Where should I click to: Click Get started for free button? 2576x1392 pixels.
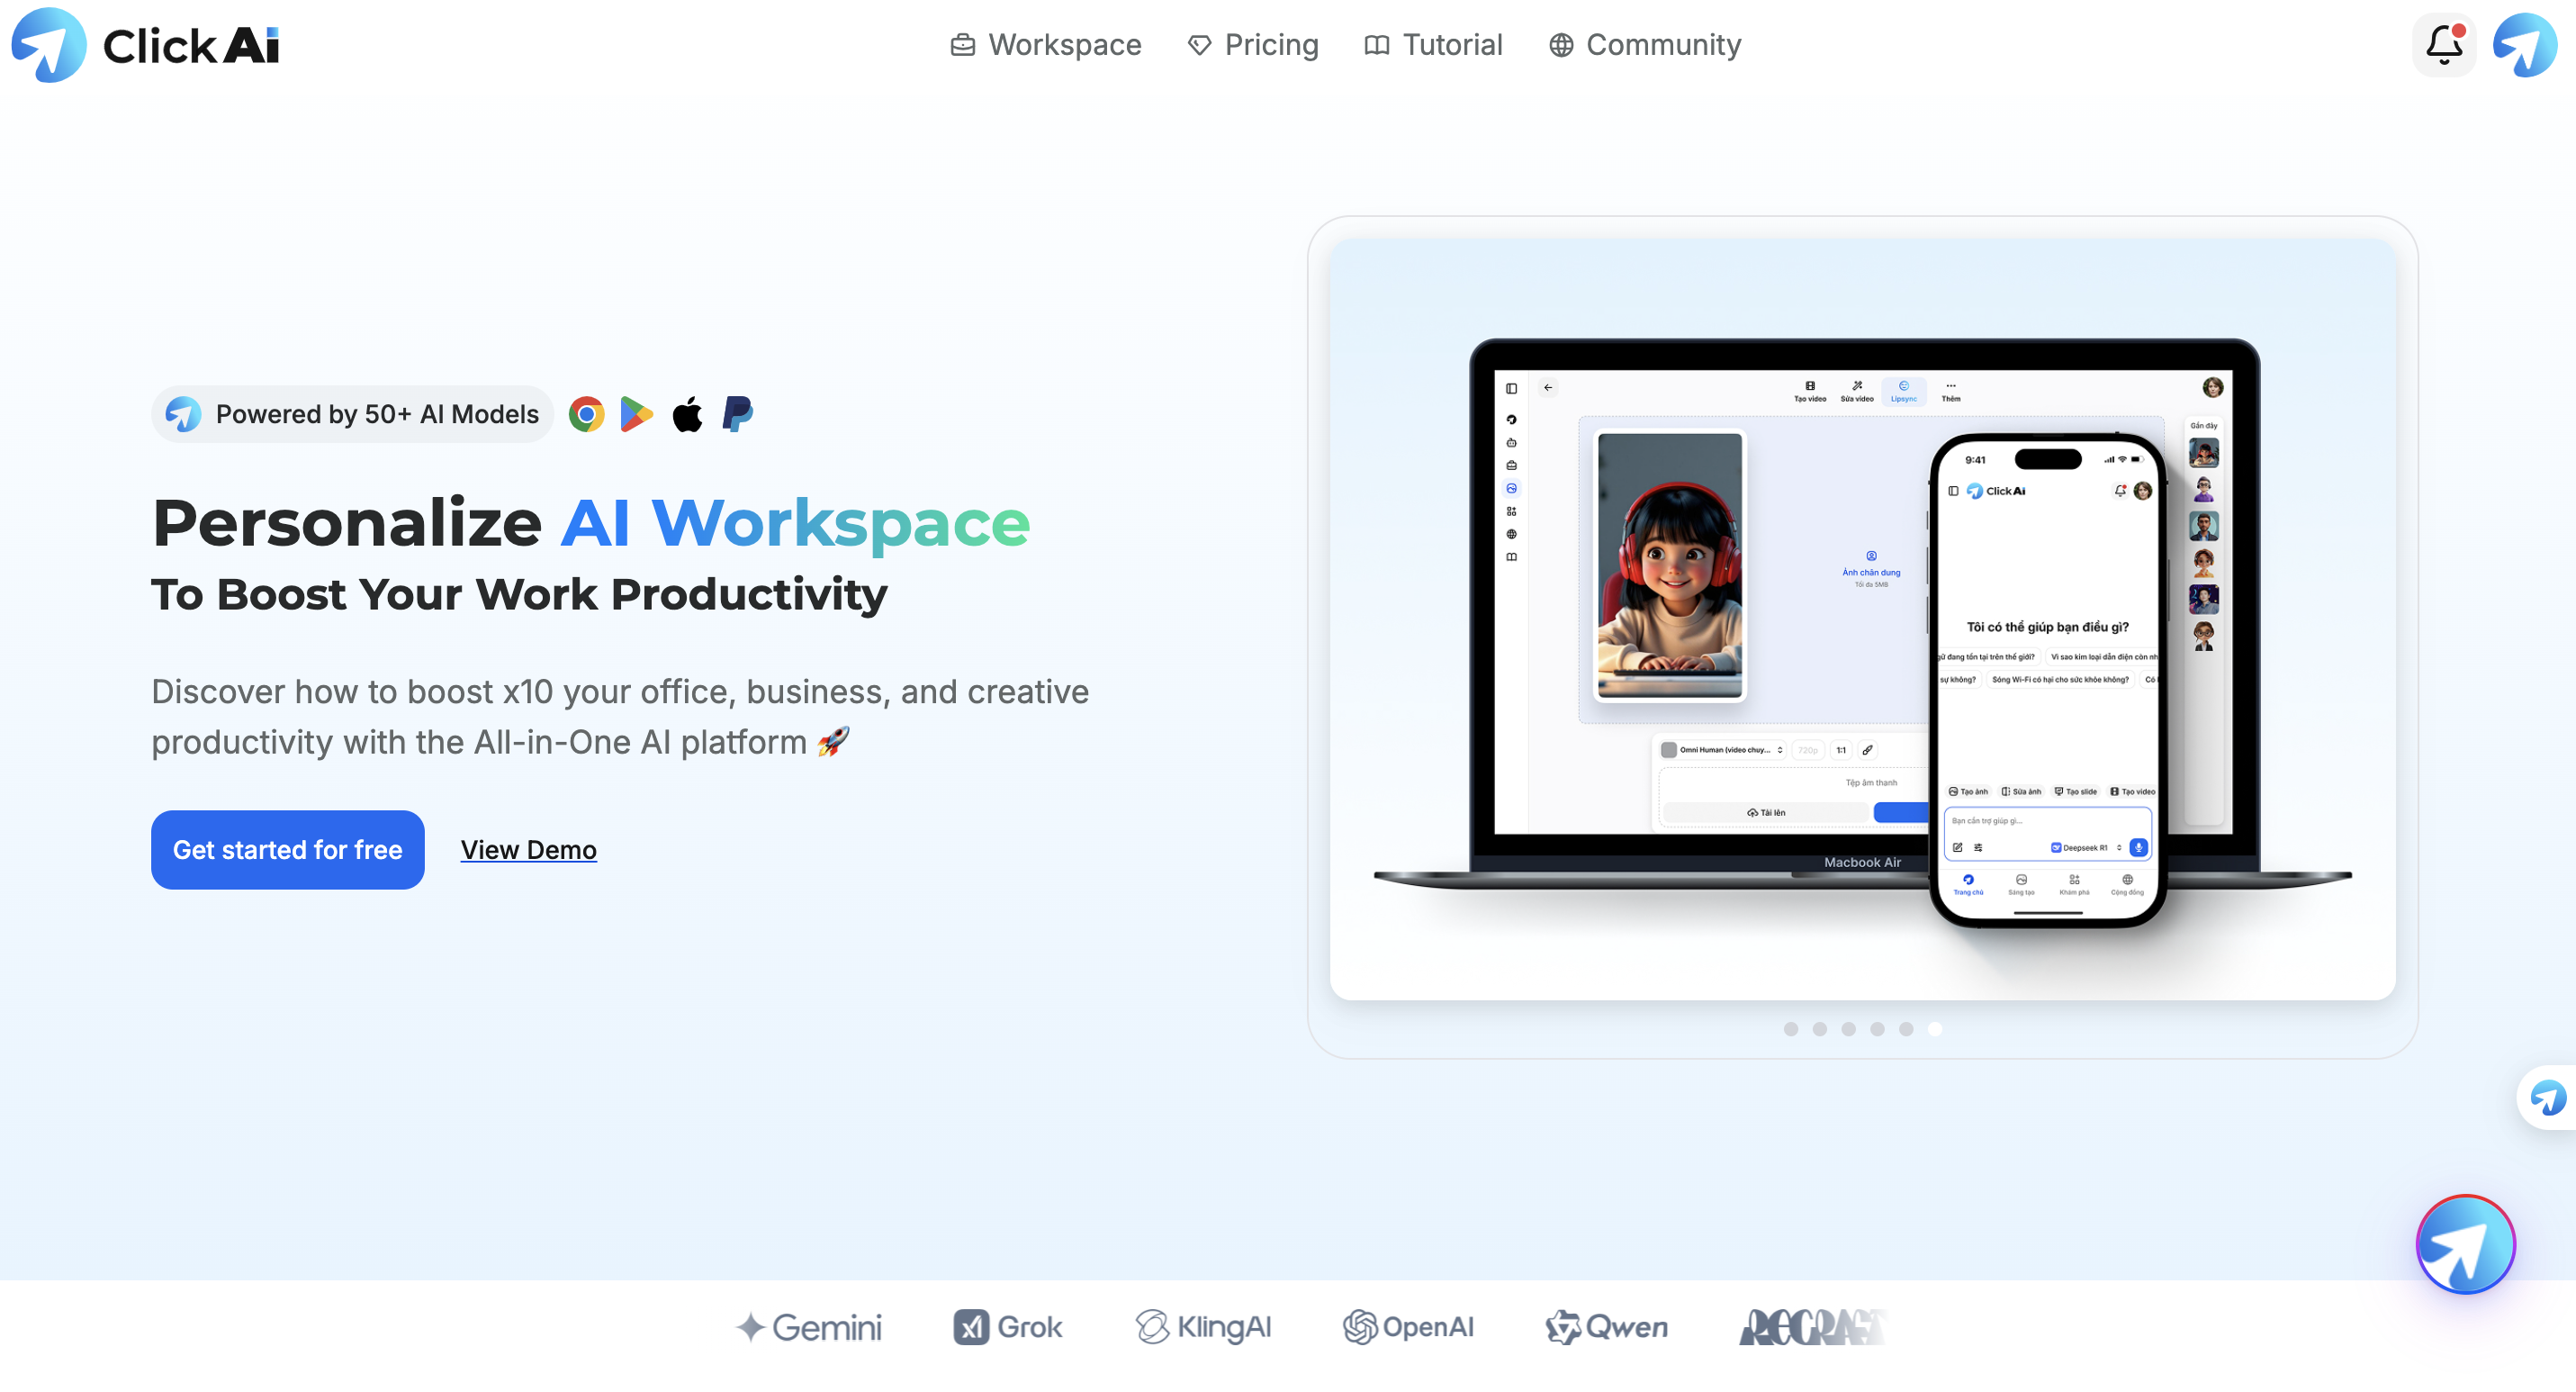click(x=287, y=850)
